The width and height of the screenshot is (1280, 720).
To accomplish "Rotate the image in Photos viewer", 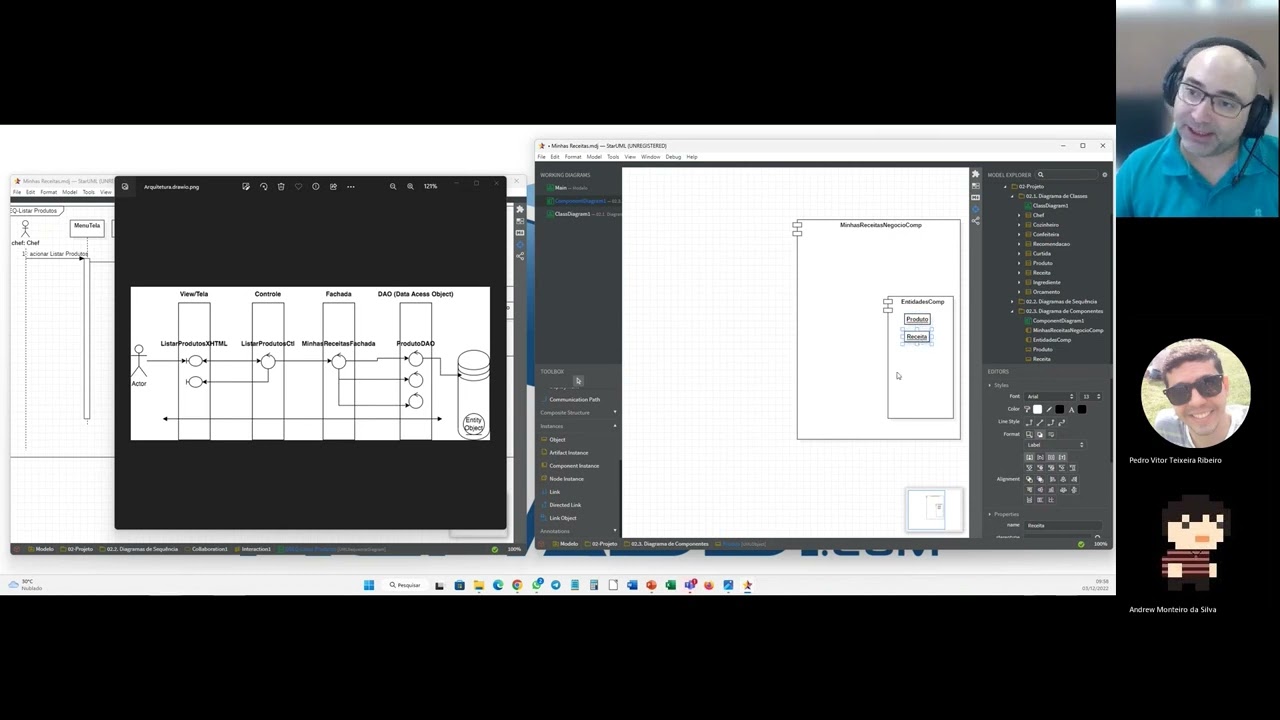I will (x=264, y=186).
